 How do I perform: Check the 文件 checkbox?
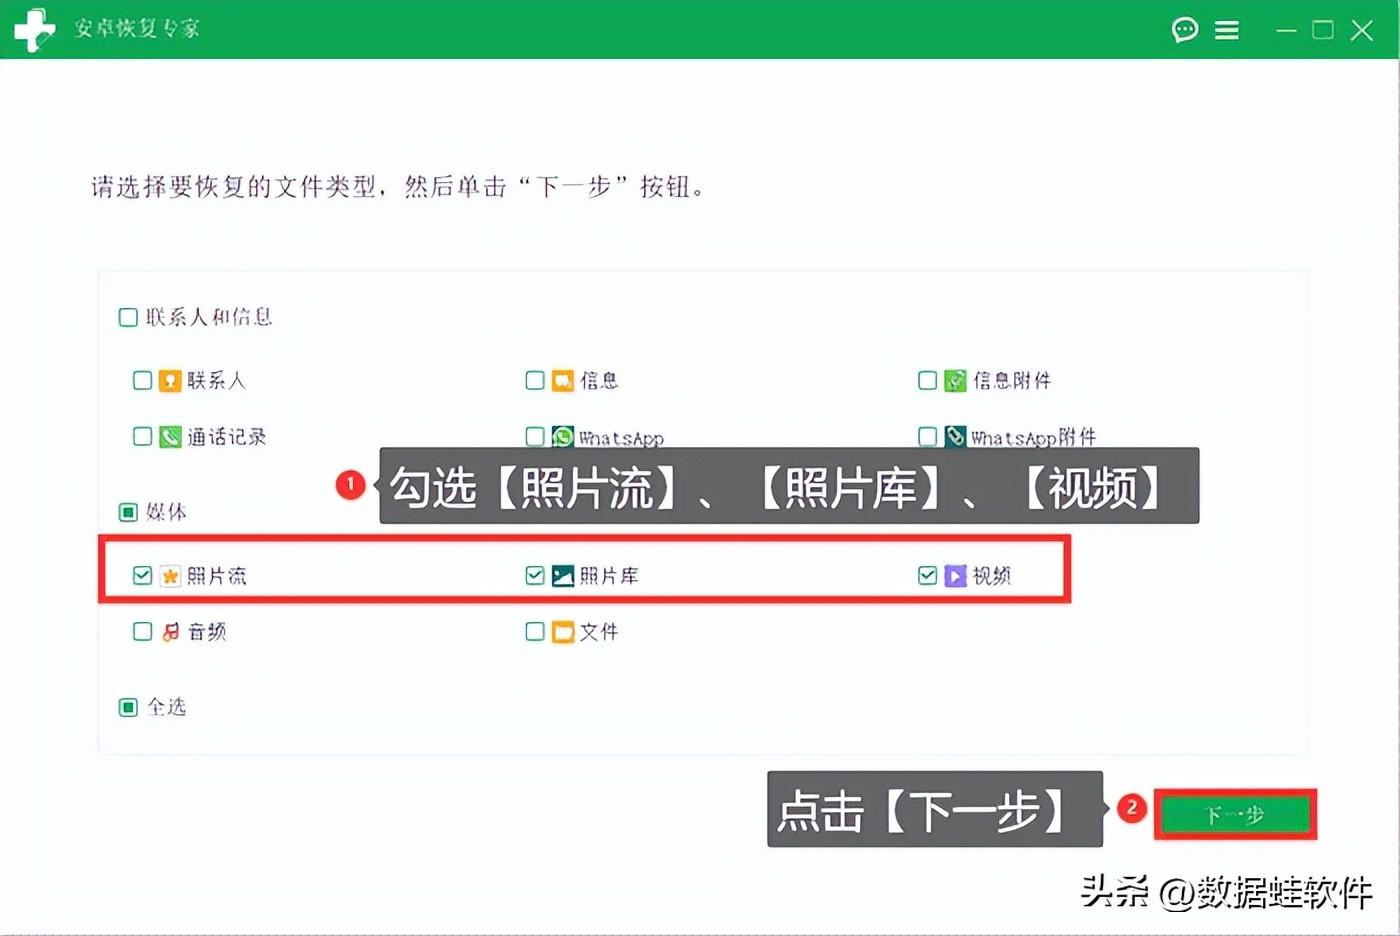tap(535, 632)
